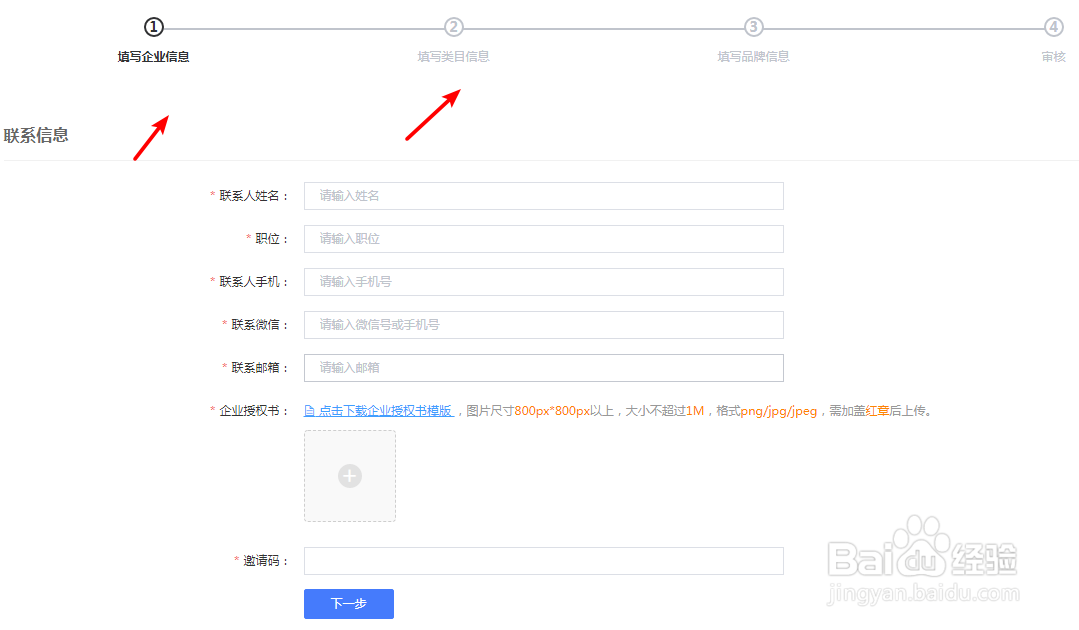Click the 联系邮箱 email input field
This screenshot has height=630, width=1079.
point(543,367)
